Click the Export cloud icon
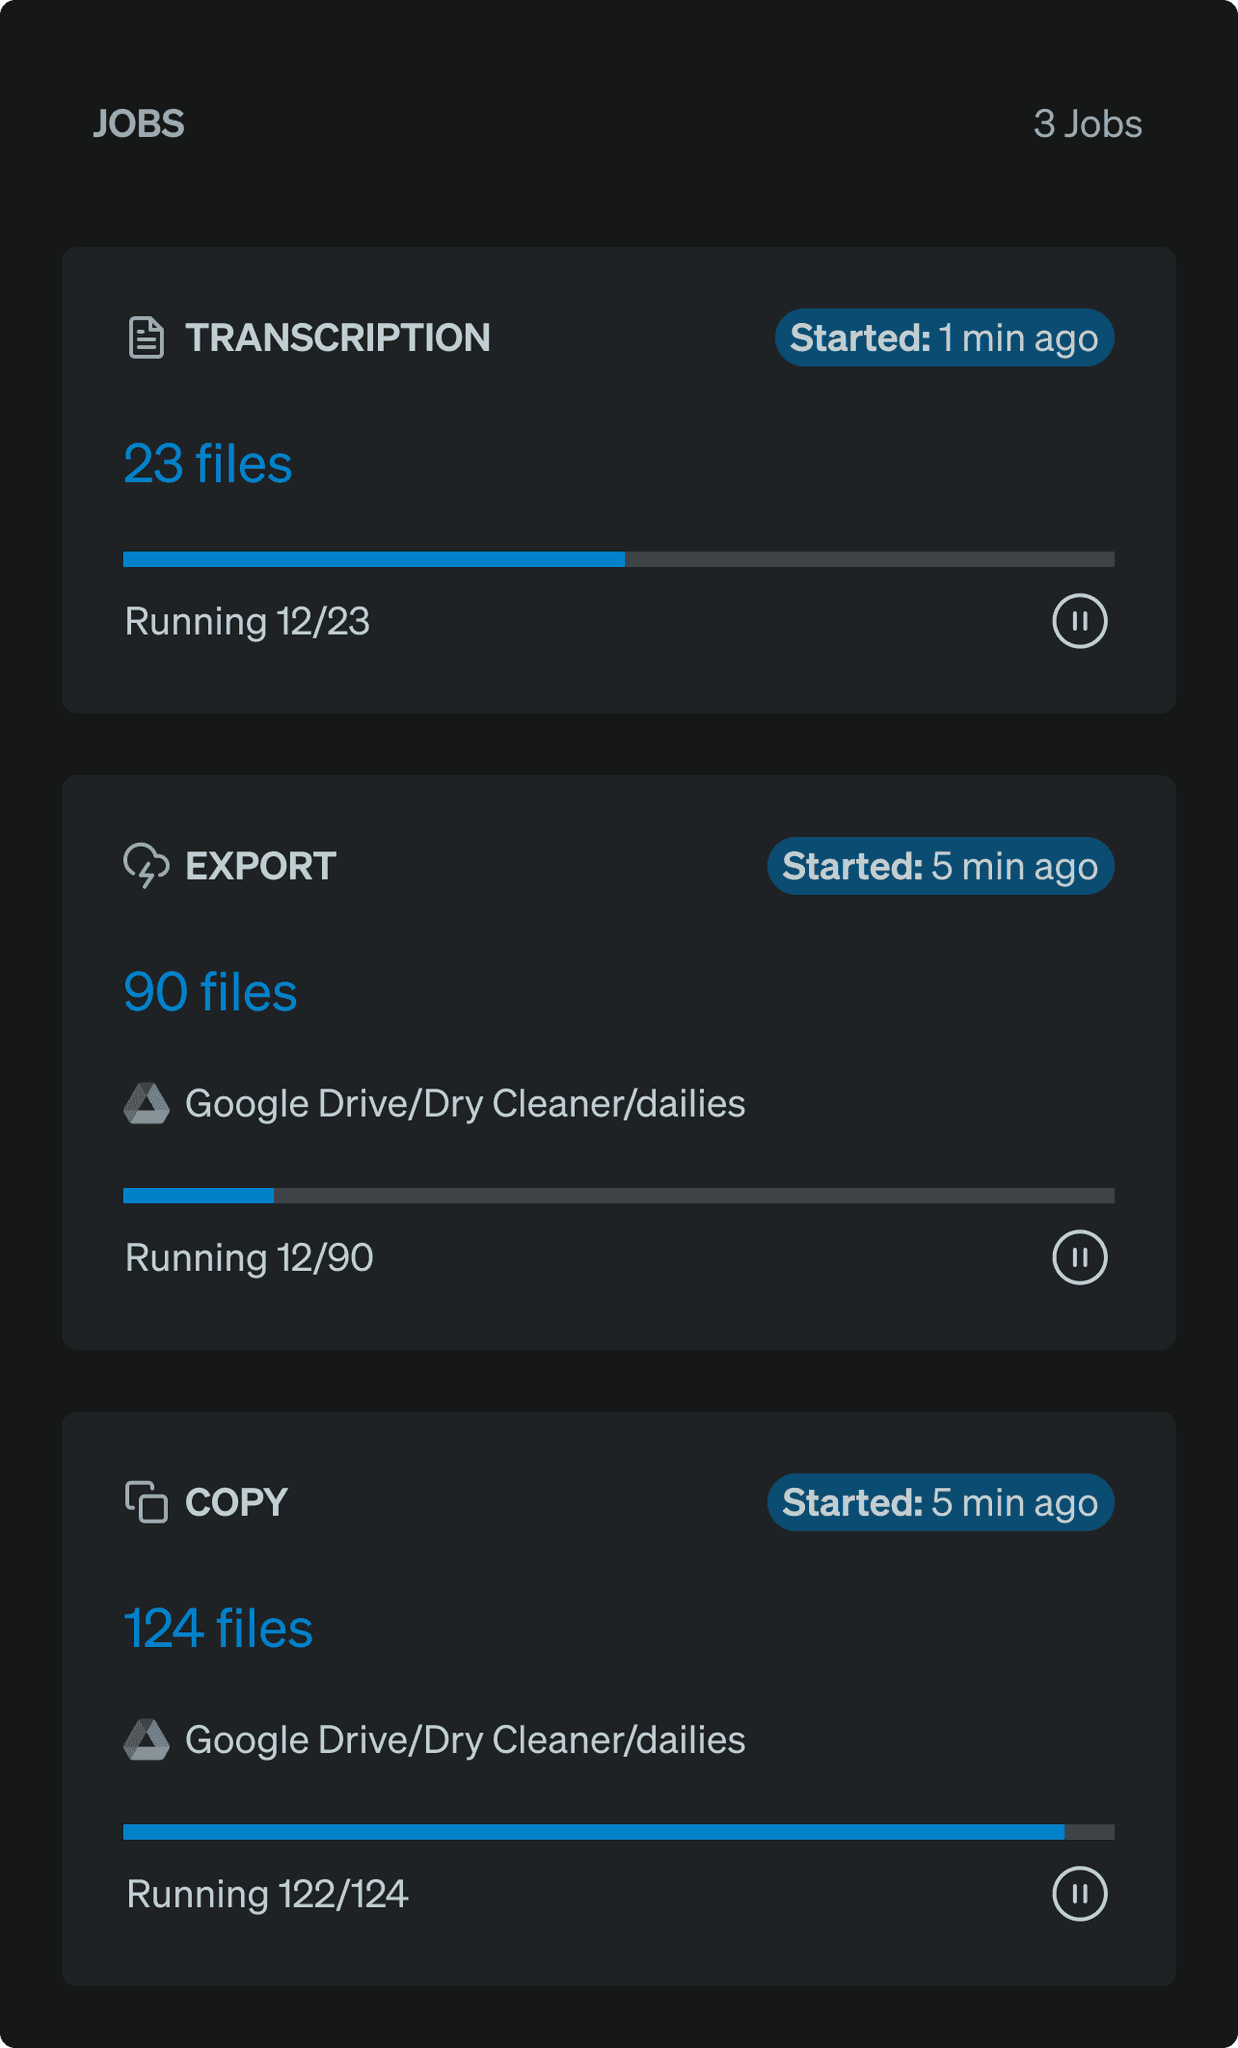 pyautogui.click(x=146, y=866)
